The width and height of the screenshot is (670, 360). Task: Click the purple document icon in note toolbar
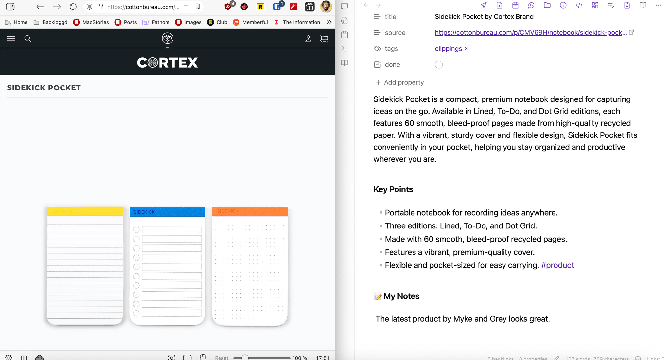click(x=500, y=6)
